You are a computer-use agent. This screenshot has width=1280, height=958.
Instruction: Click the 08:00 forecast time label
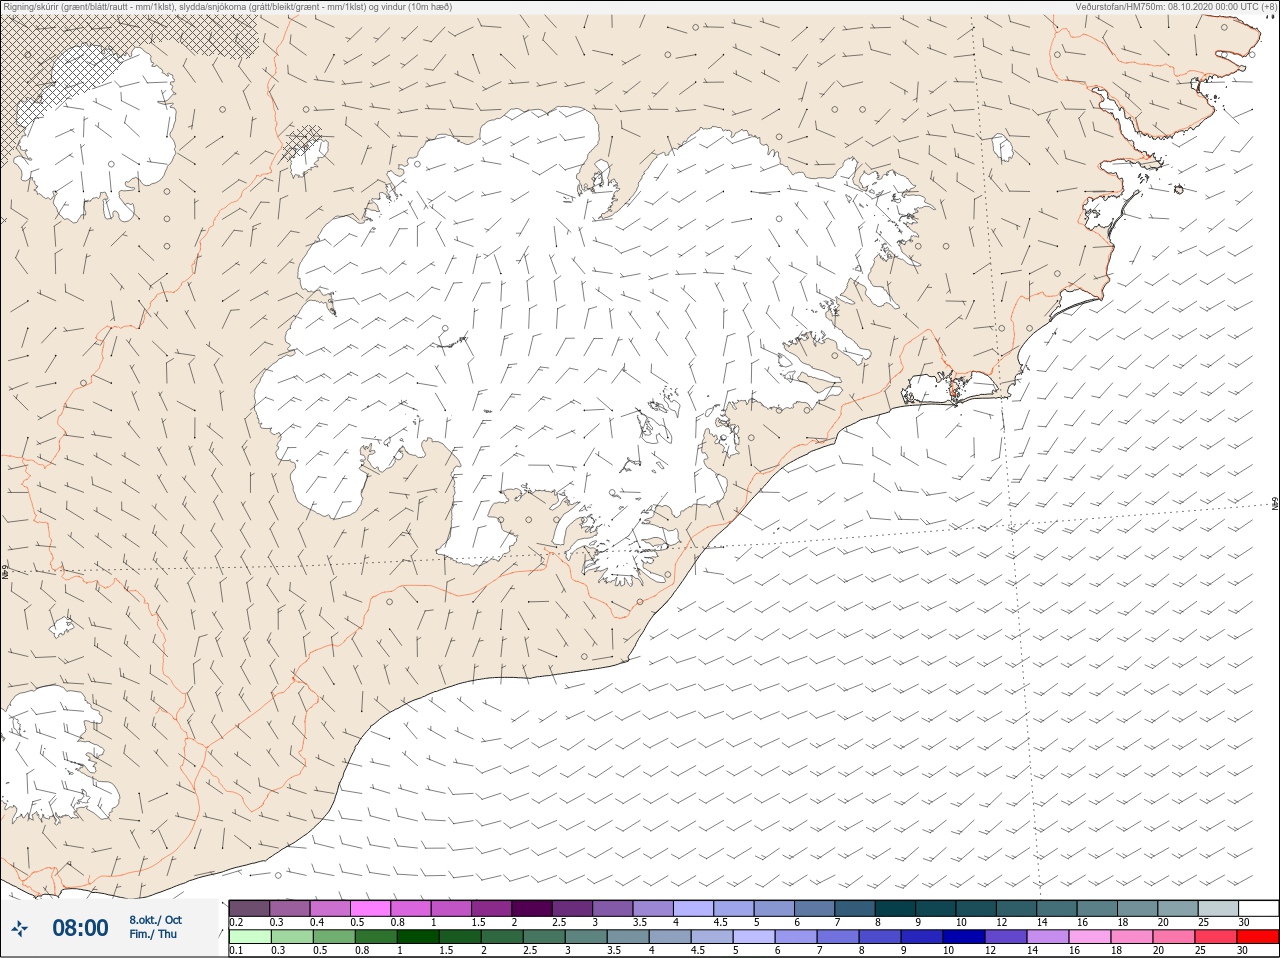coord(80,928)
